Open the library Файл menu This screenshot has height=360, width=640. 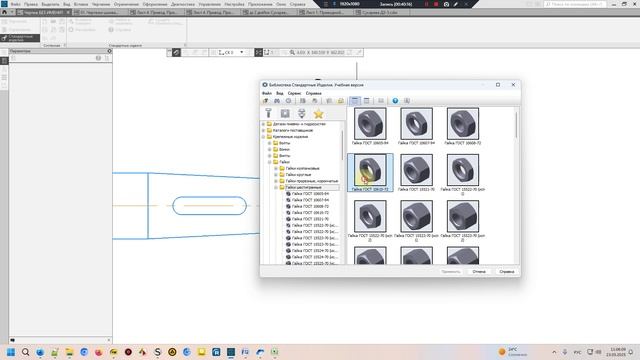pos(267,93)
